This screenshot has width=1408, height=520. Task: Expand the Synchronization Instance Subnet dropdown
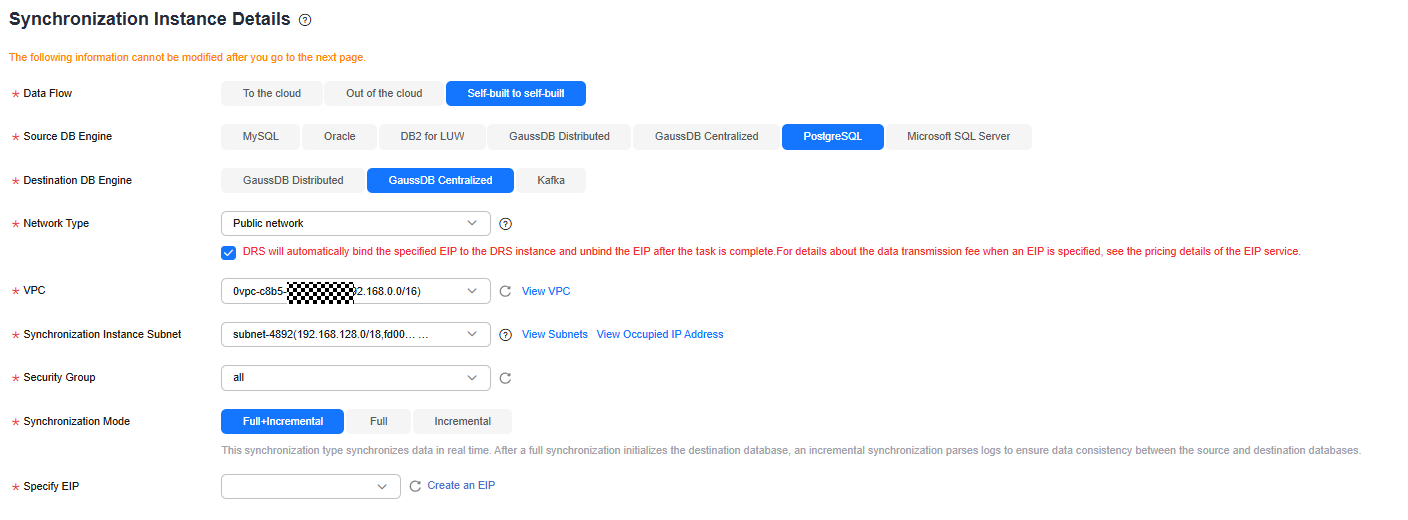tap(356, 334)
